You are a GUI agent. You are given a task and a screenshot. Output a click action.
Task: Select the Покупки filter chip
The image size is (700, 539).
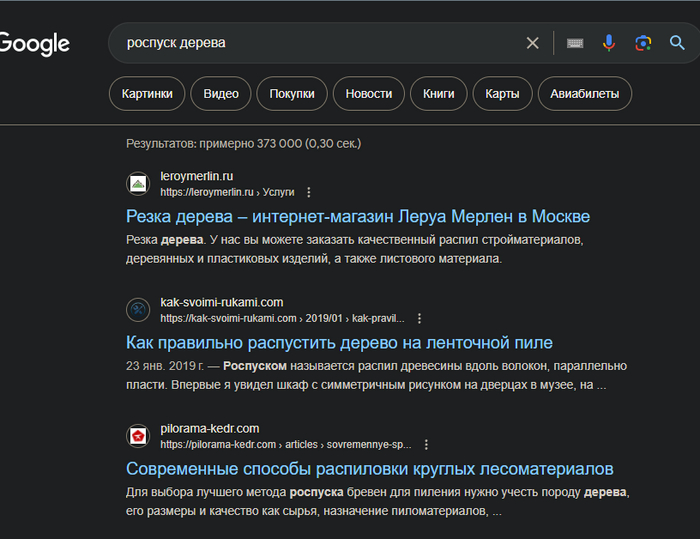pyautogui.click(x=292, y=94)
